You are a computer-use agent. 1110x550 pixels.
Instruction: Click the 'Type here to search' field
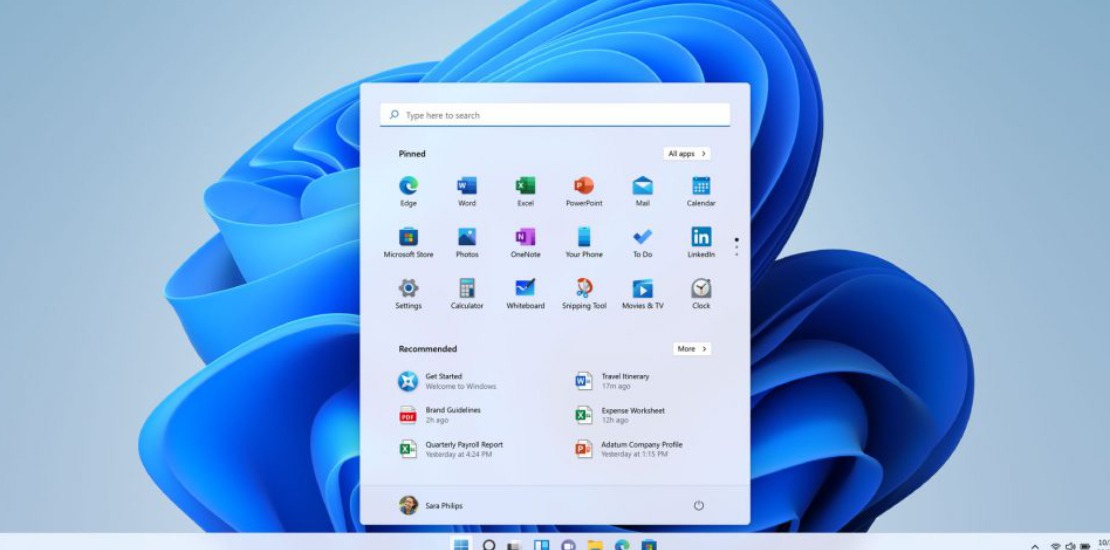pos(555,115)
